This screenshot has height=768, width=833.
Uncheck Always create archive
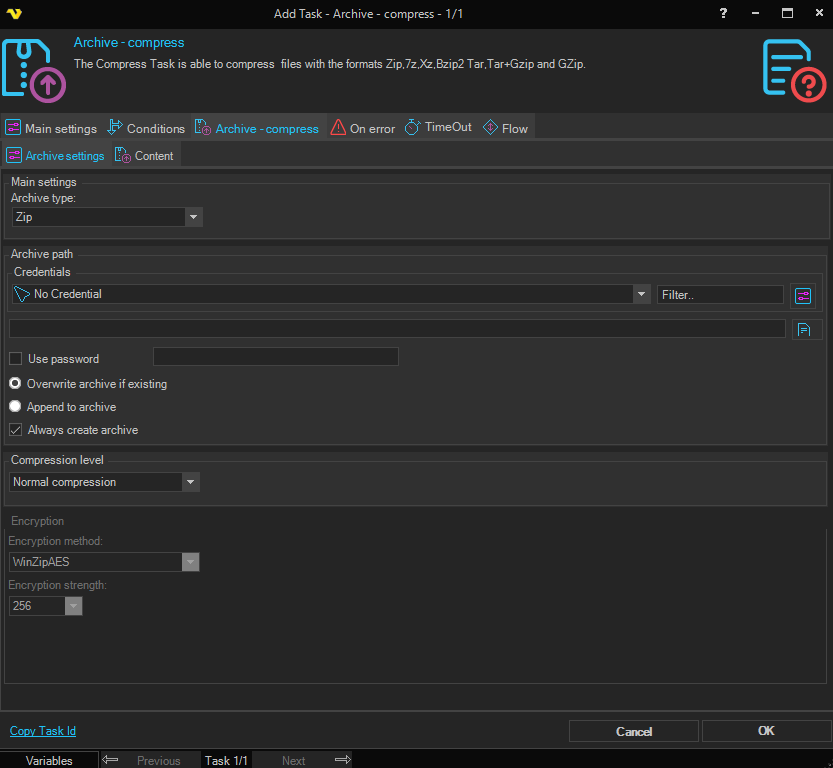tap(16, 430)
